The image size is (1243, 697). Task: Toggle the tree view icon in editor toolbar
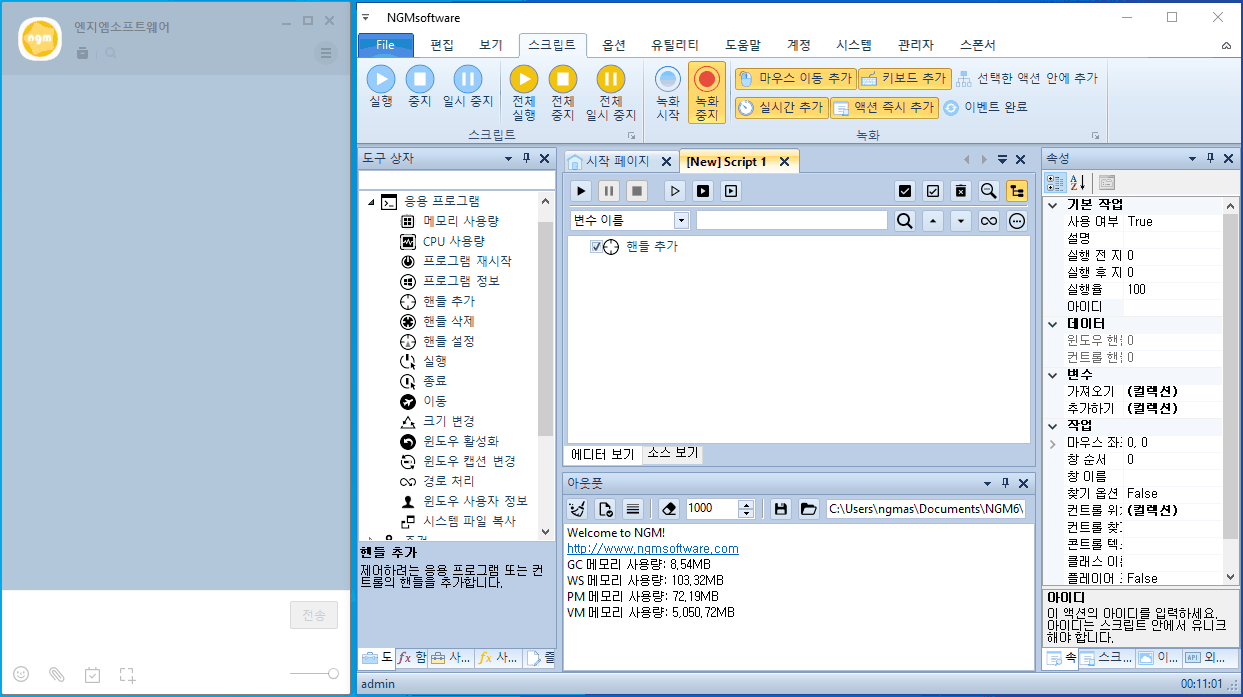[x=1017, y=190]
